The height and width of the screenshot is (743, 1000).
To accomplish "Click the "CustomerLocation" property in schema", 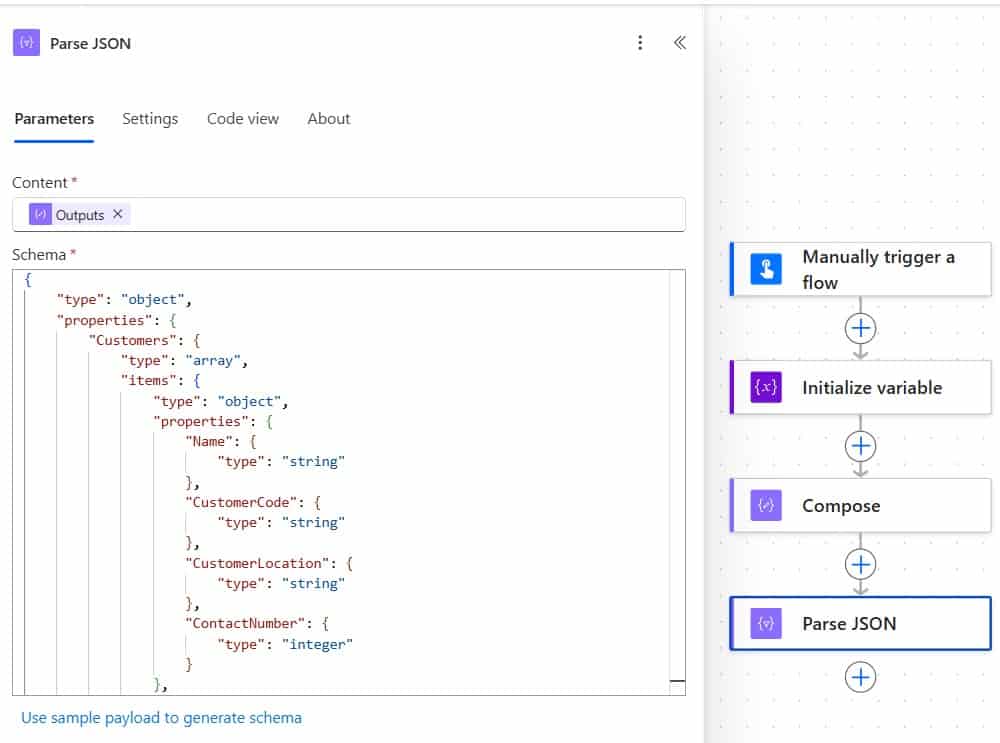I will (x=257, y=563).
